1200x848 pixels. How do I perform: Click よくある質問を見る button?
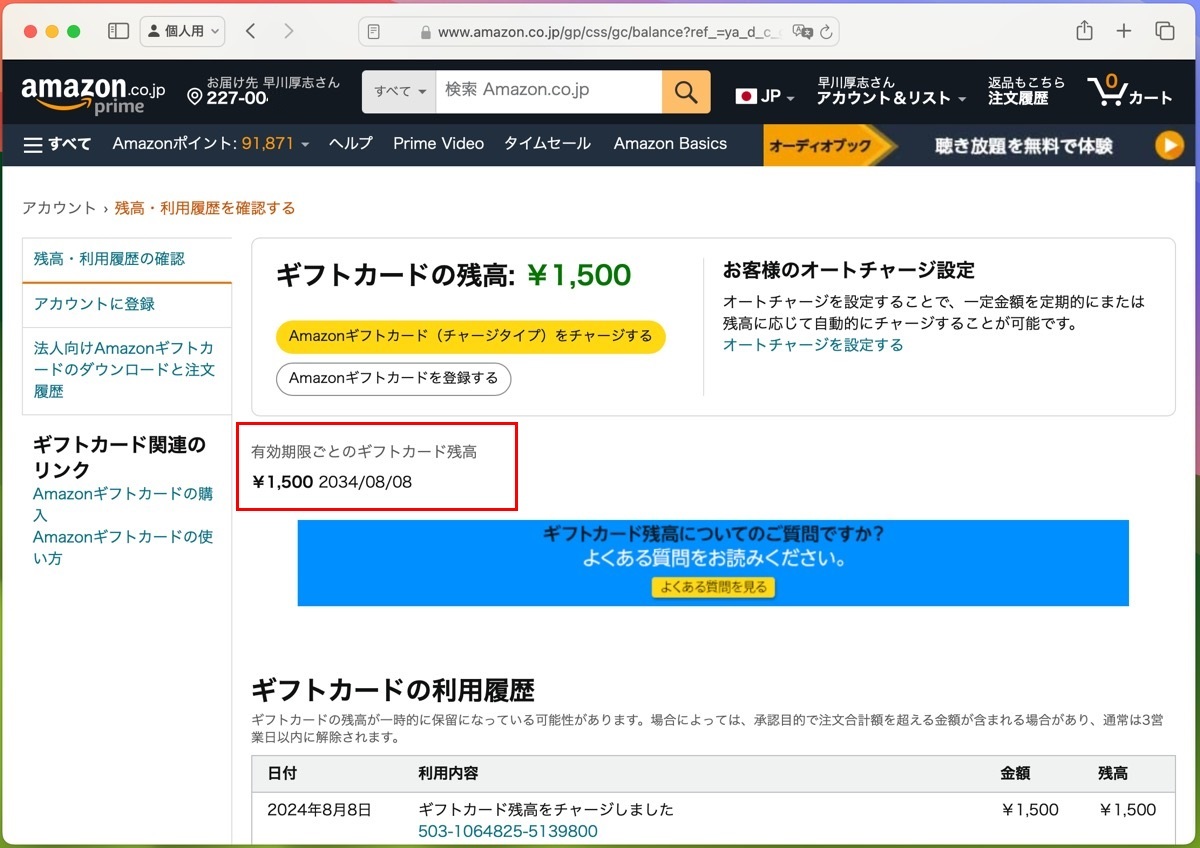pyautogui.click(x=713, y=587)
